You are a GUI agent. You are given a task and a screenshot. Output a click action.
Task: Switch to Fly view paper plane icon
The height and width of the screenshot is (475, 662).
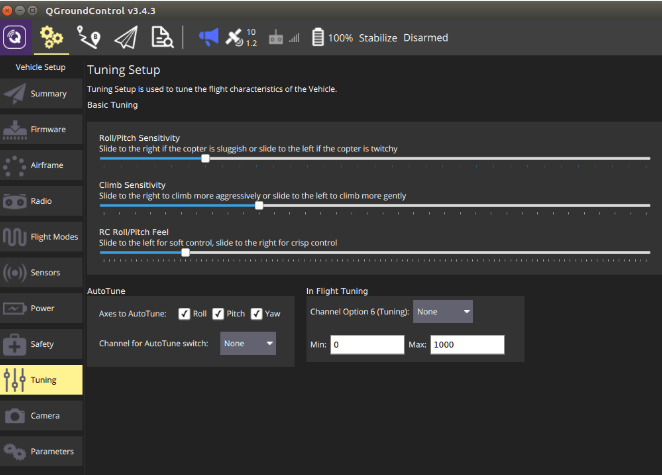[x=126, y=38]
